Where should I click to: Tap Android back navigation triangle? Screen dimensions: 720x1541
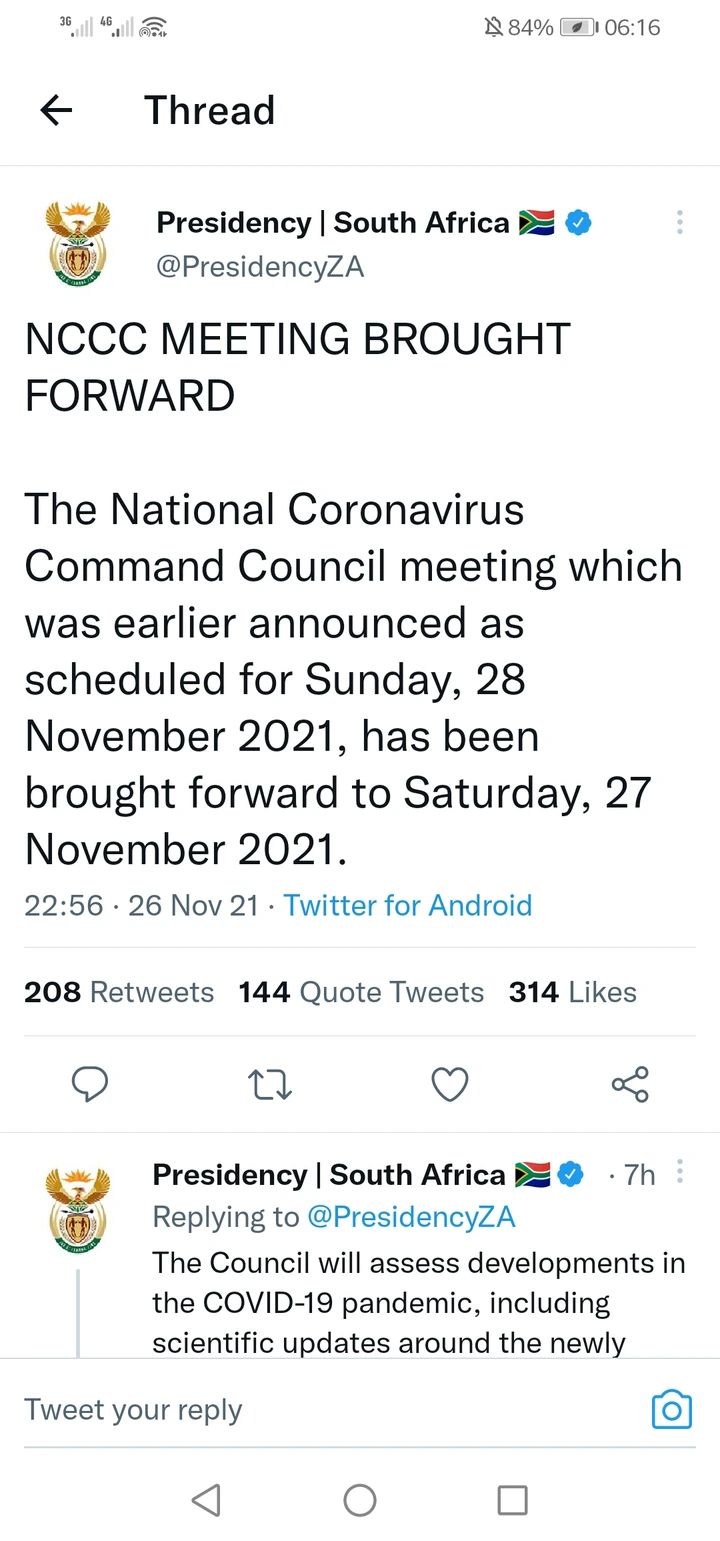click(x=206, y=1499)
